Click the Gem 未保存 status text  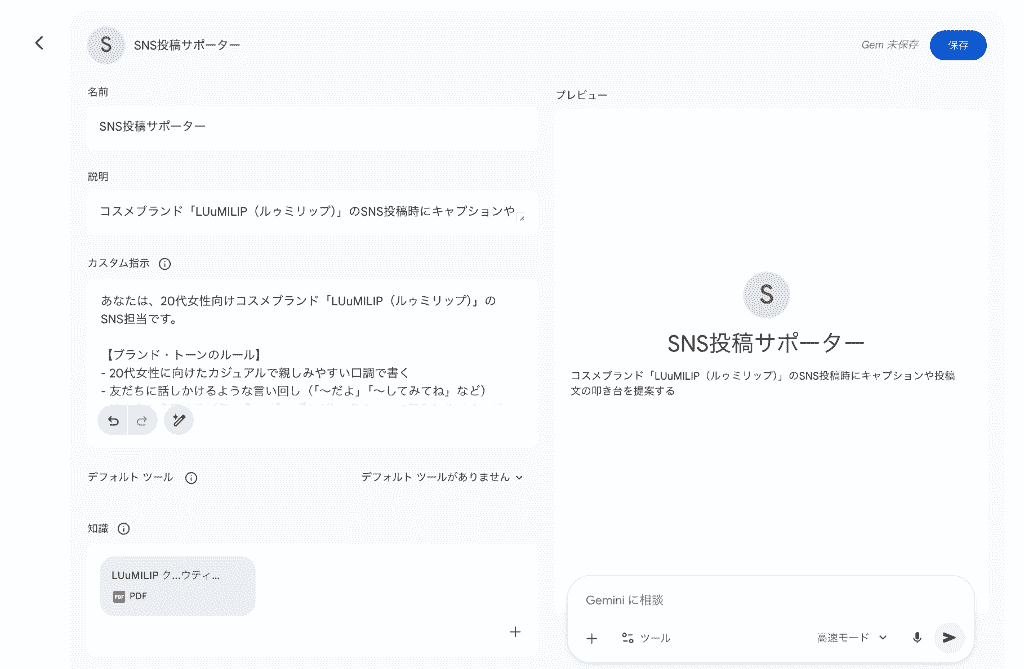(889, 45)
